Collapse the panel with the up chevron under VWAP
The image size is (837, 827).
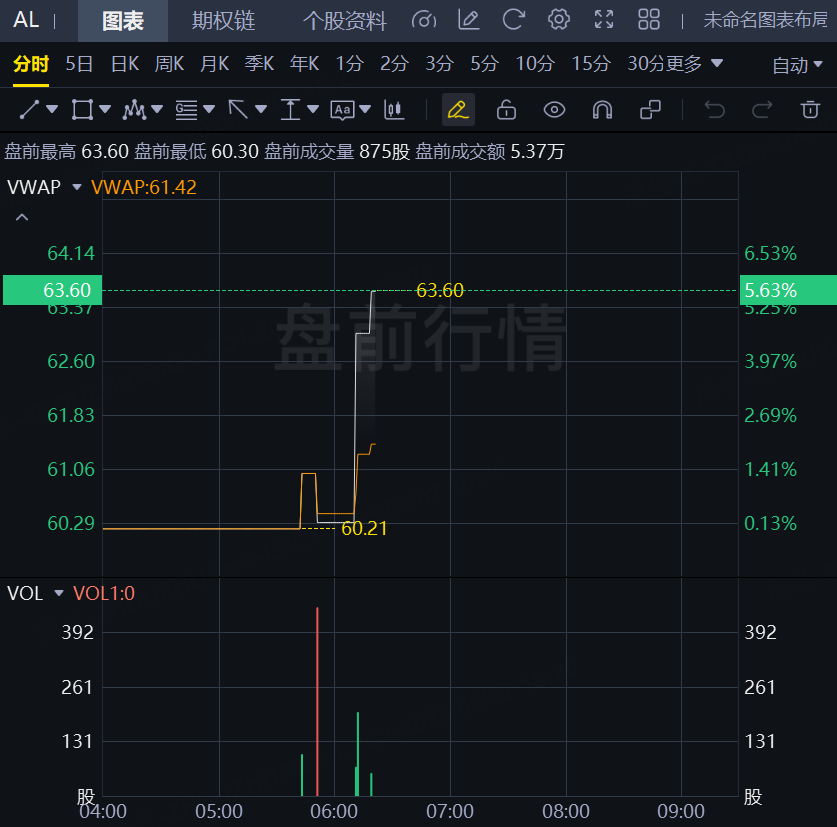pyautogui.click(x=22, y=217)
